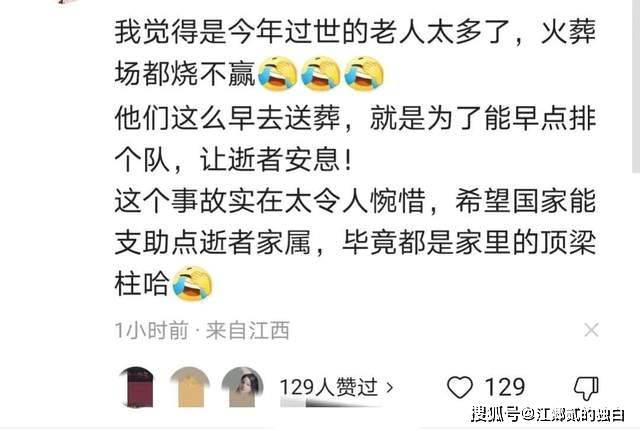This screenshot has width=640, height=431.
Task: Click the emoji following 柱哈
Action: (x=192, y=284)
